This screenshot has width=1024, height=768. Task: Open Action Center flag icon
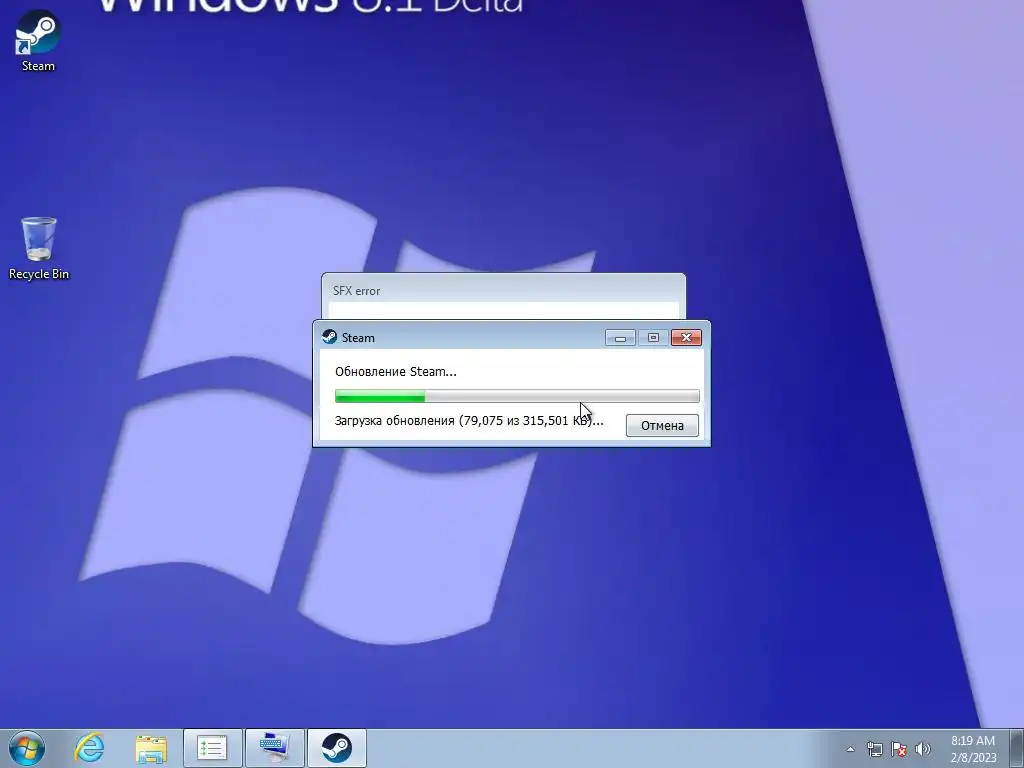click(899, 749)
